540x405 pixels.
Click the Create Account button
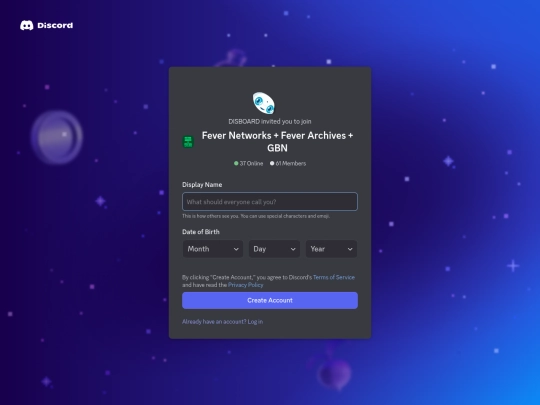(270, 300)
